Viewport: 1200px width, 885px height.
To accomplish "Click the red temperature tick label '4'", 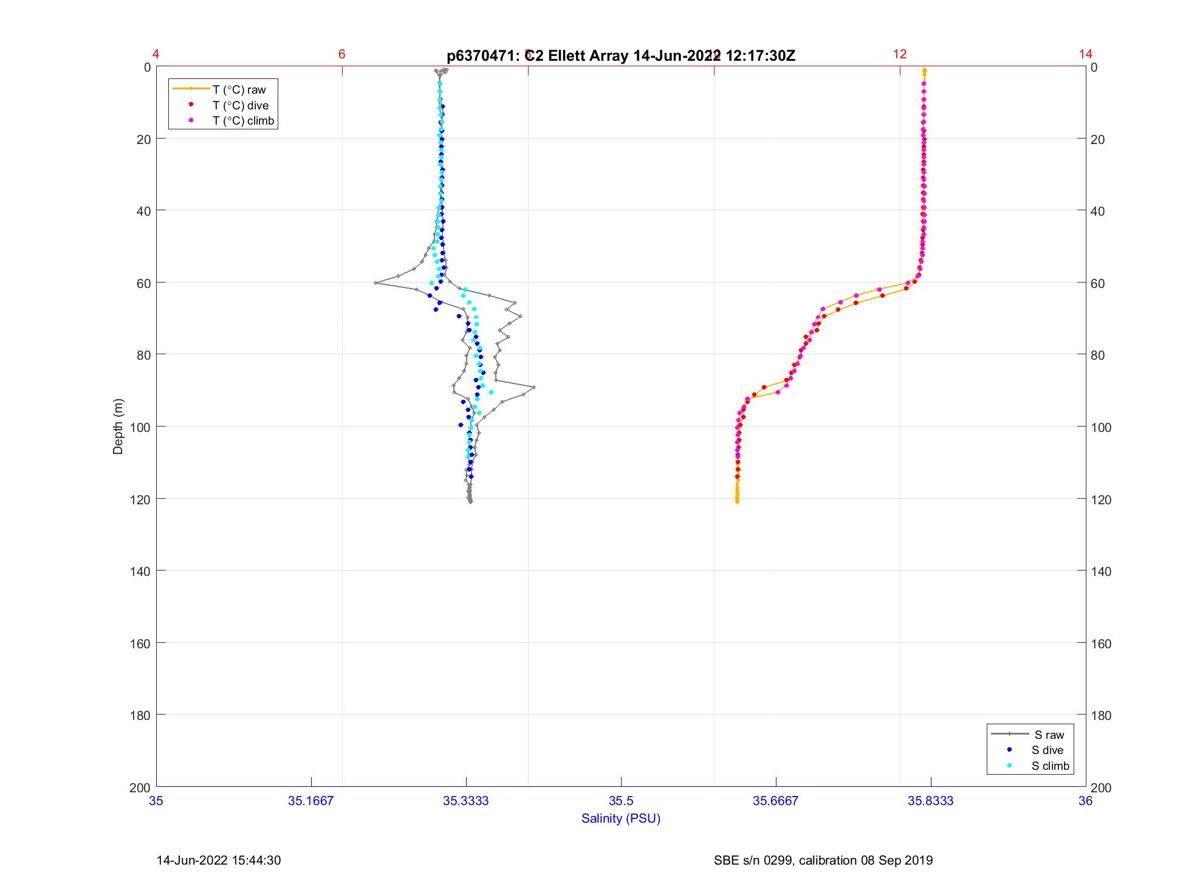I will [157, 54].
